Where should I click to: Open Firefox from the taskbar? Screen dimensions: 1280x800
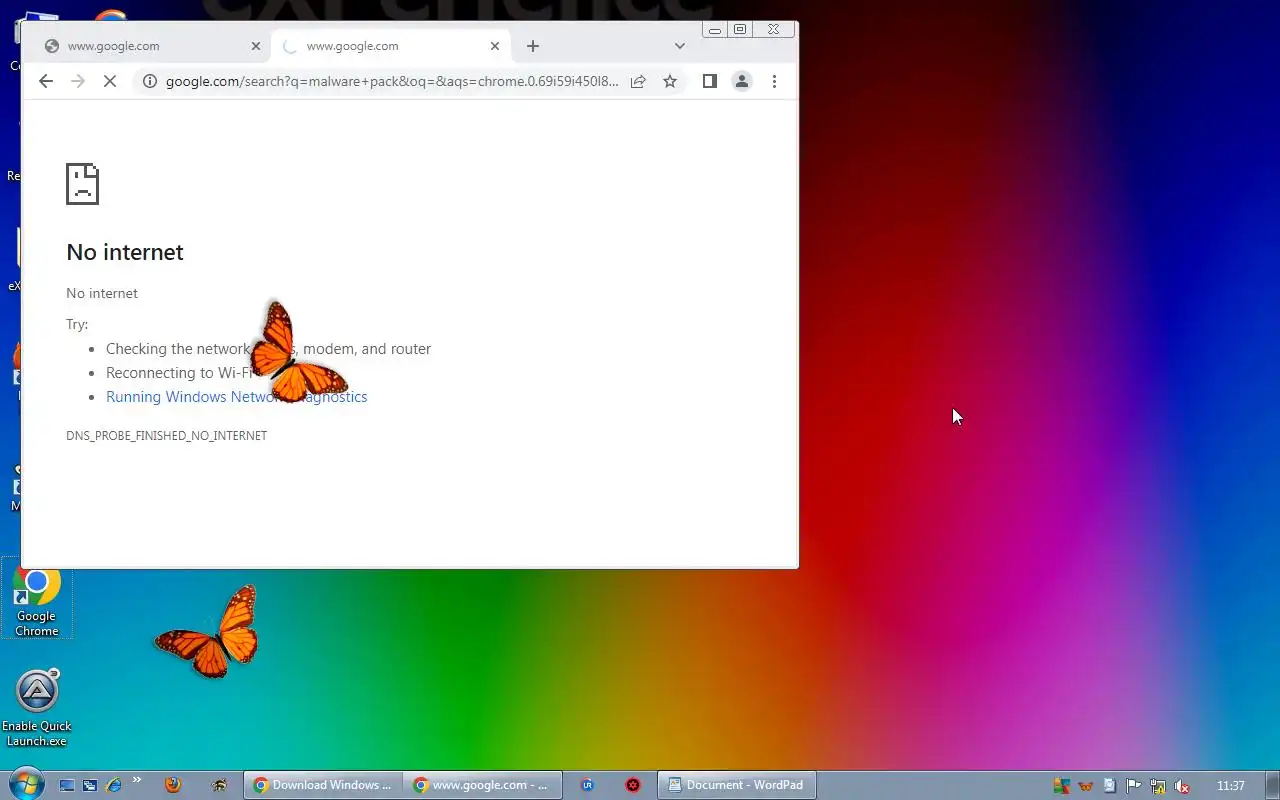(172, 786)
